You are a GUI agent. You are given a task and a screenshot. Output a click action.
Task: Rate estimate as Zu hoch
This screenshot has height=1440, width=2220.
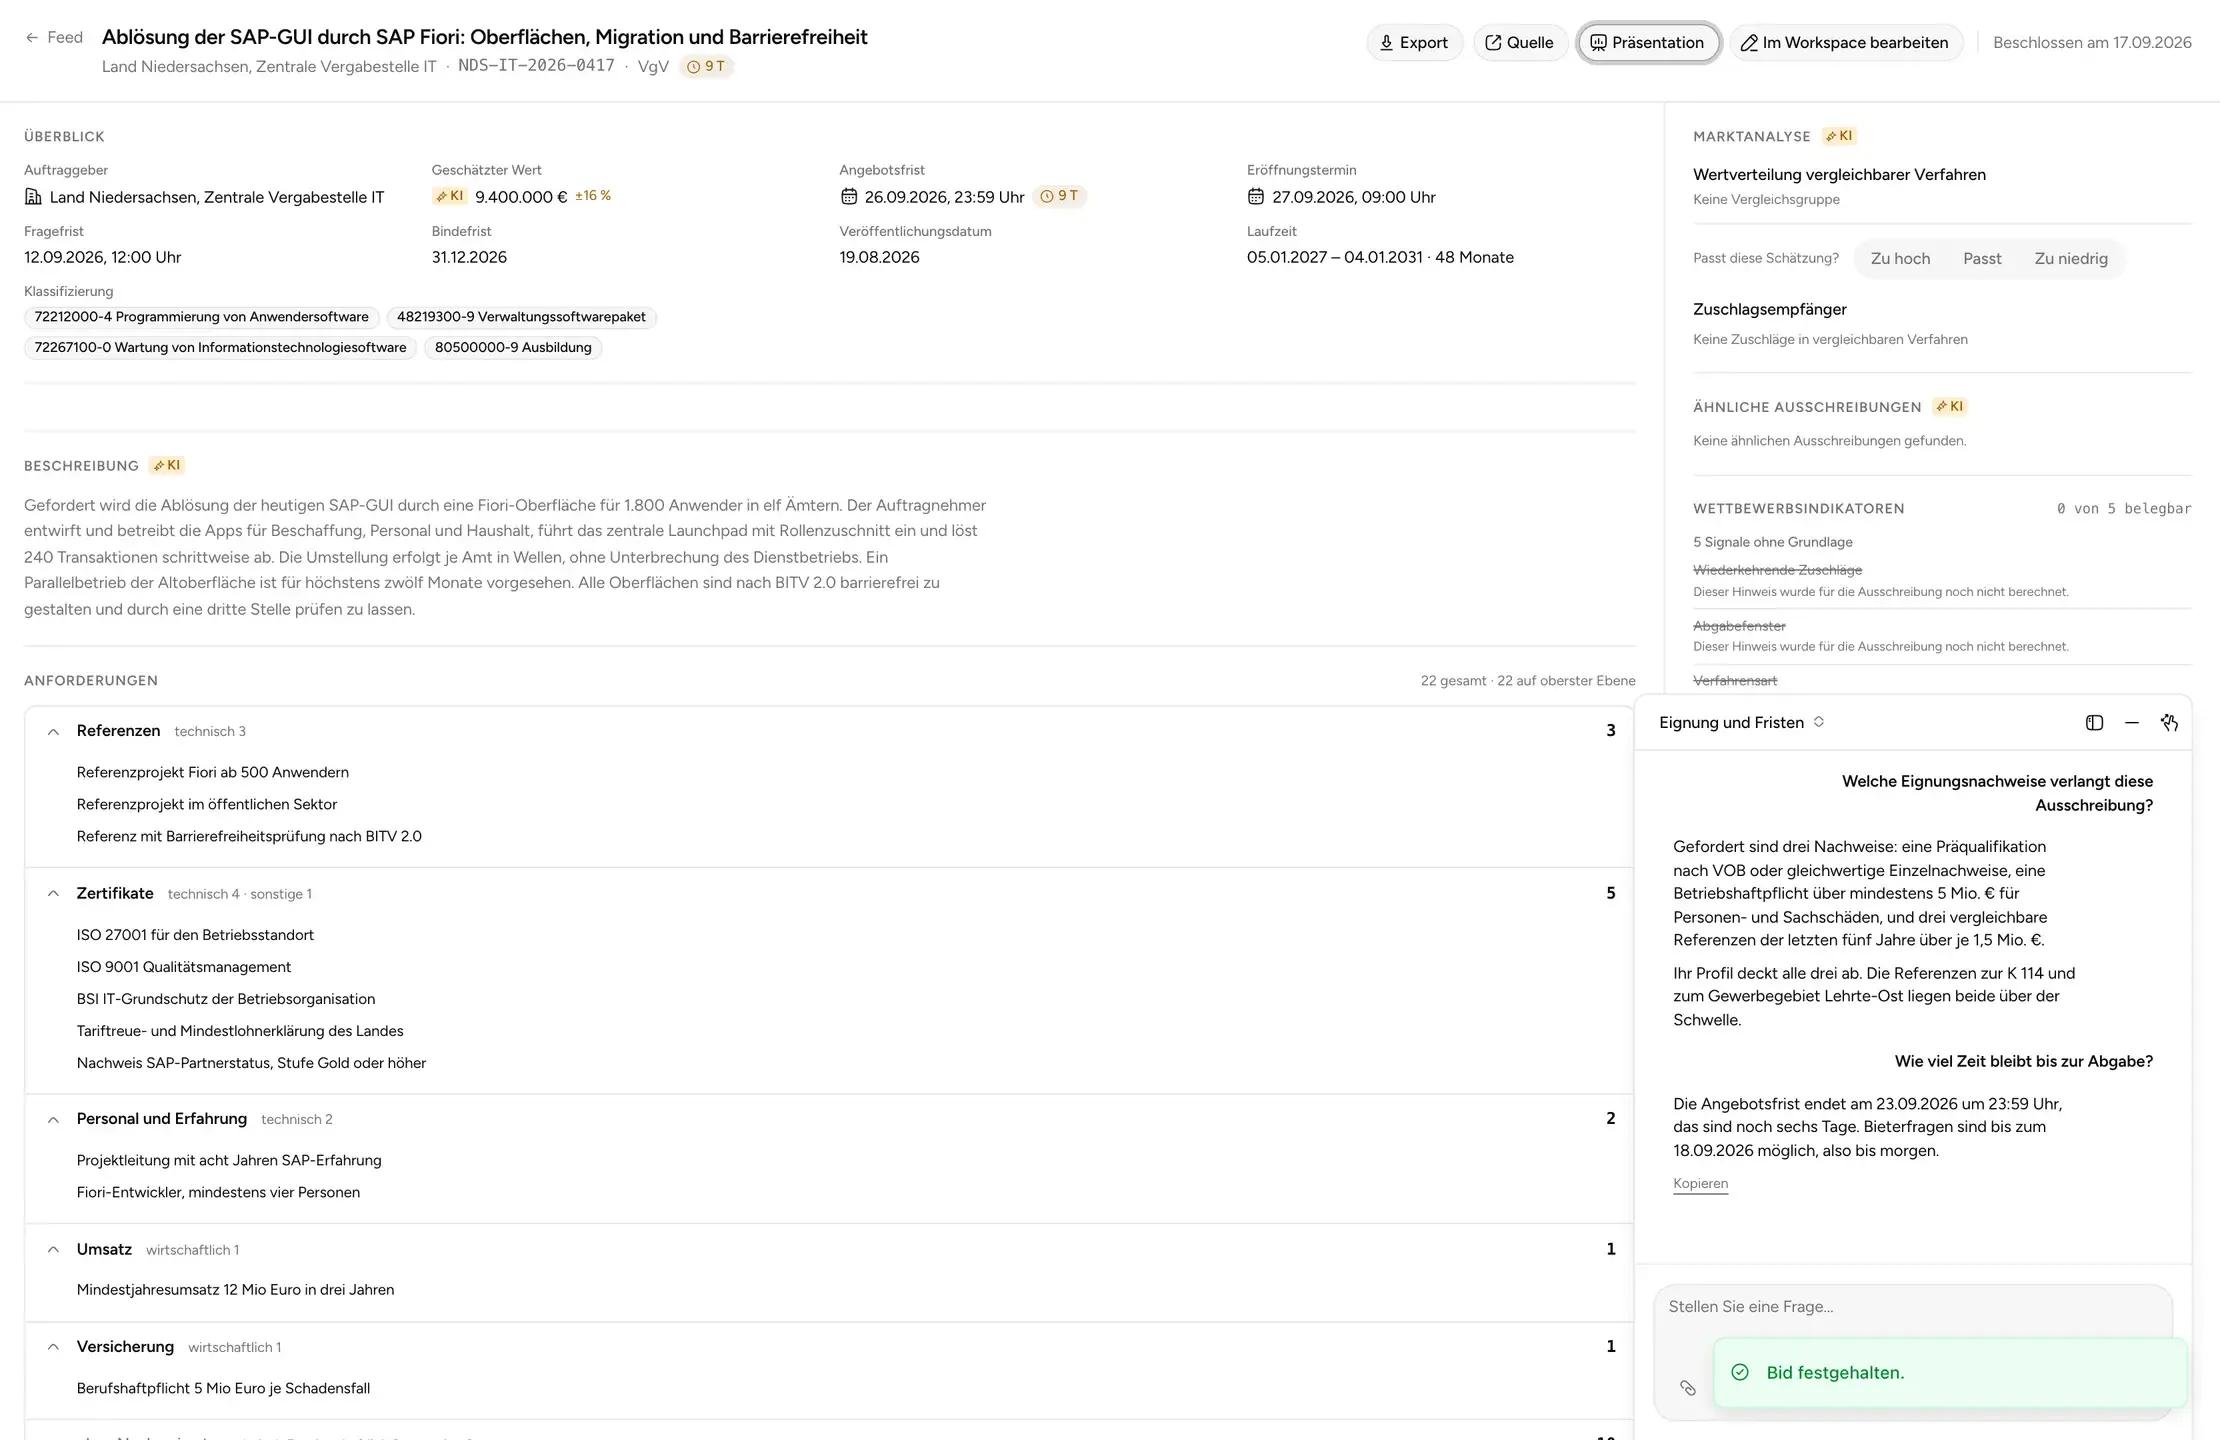[1900, 259]
